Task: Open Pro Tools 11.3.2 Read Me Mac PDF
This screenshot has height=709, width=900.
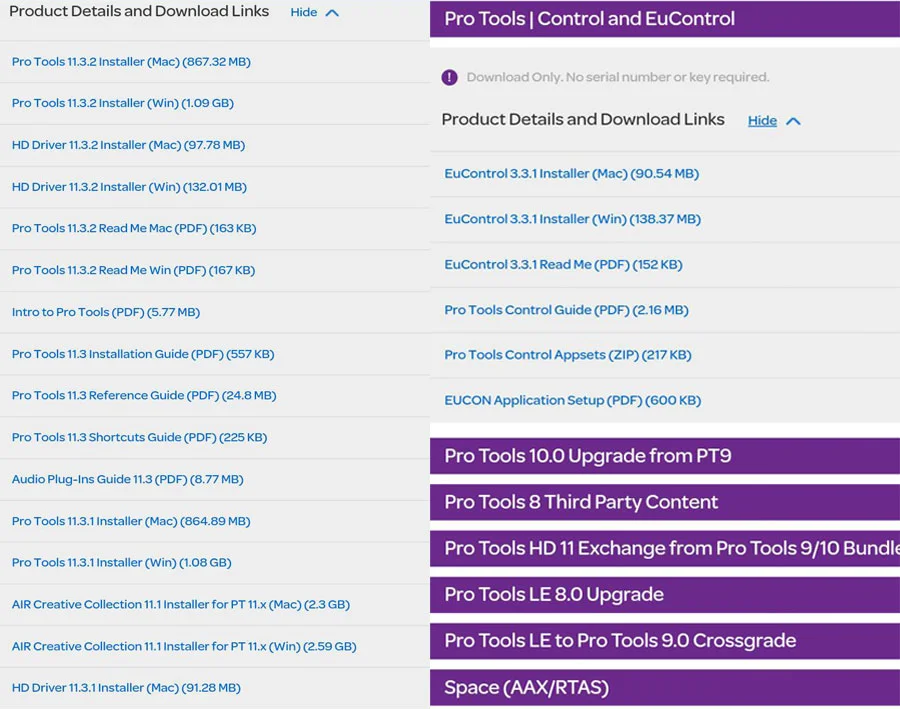Action: tap(134, 228)
